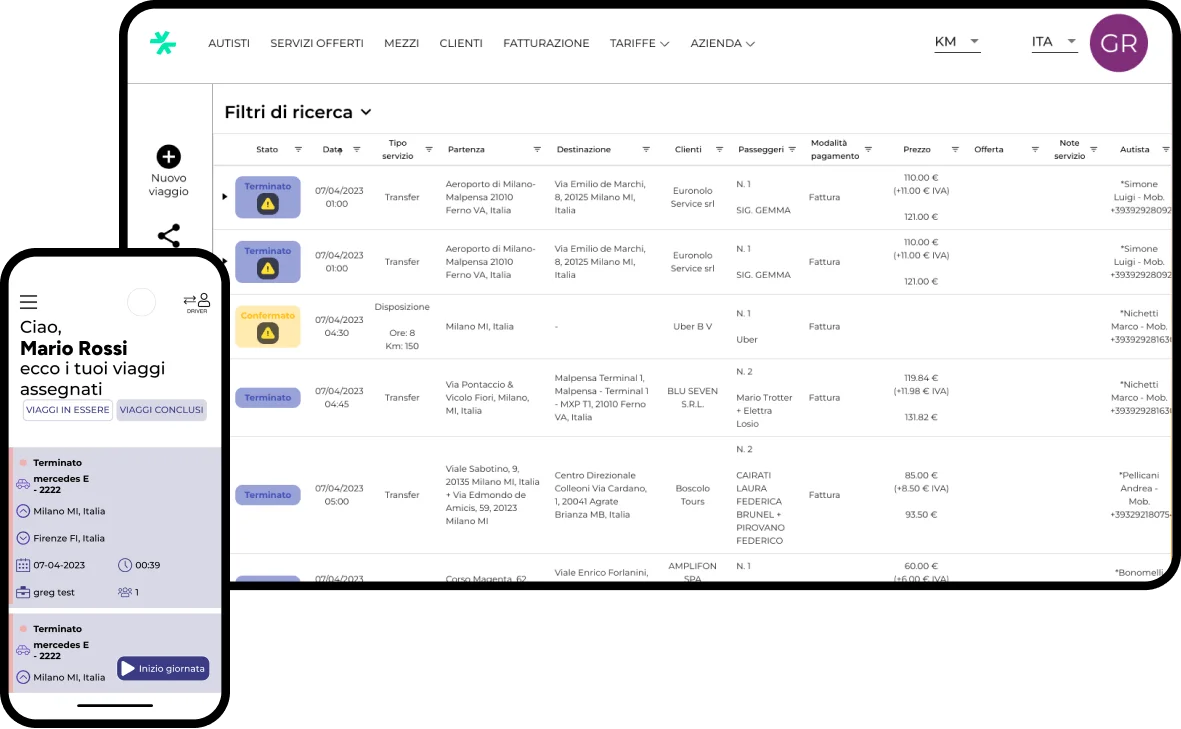Click the driver switch icon on phone

tap(196, 302)
